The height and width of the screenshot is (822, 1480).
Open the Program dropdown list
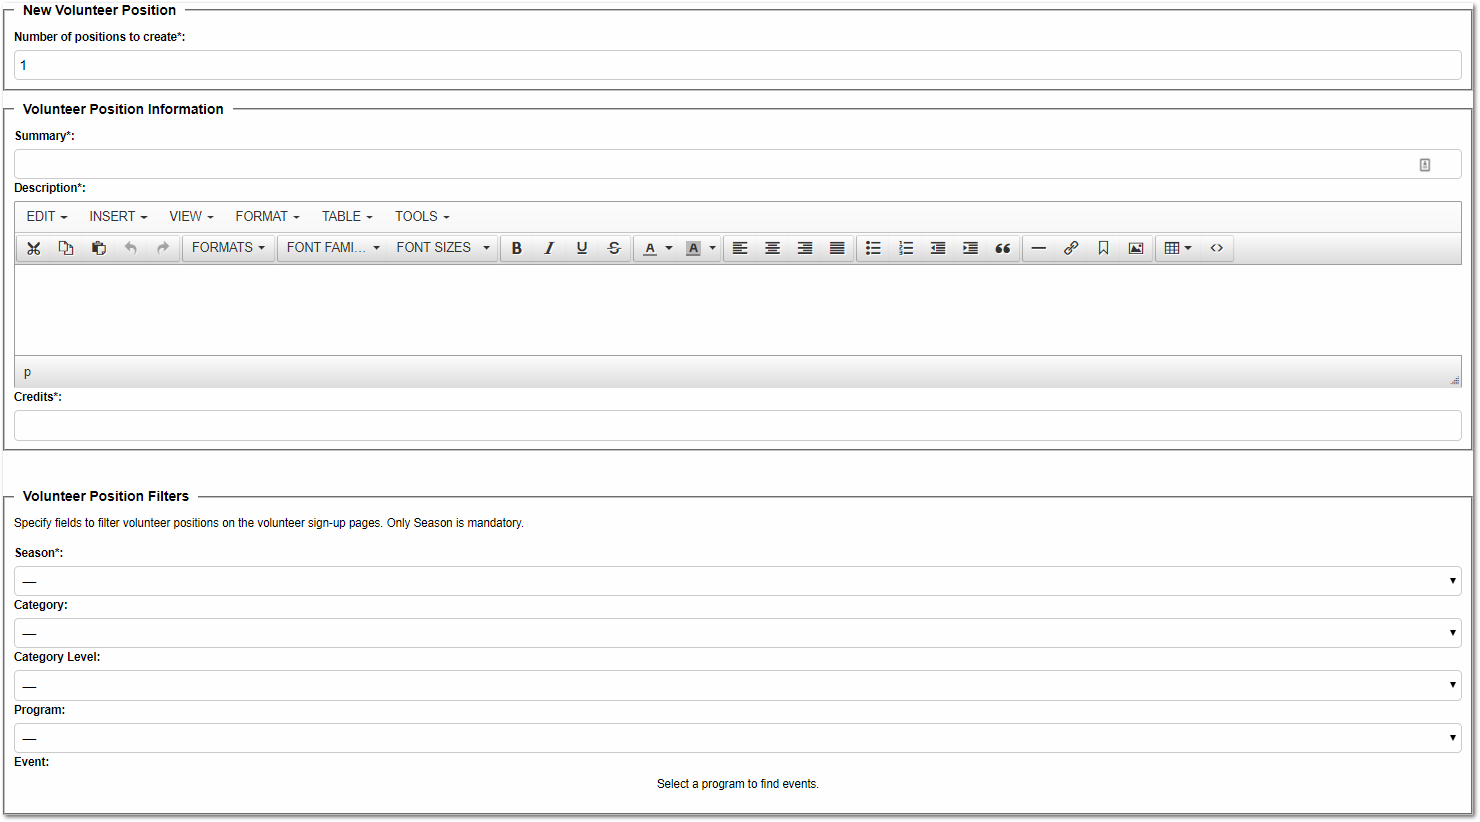coord(737,738)
